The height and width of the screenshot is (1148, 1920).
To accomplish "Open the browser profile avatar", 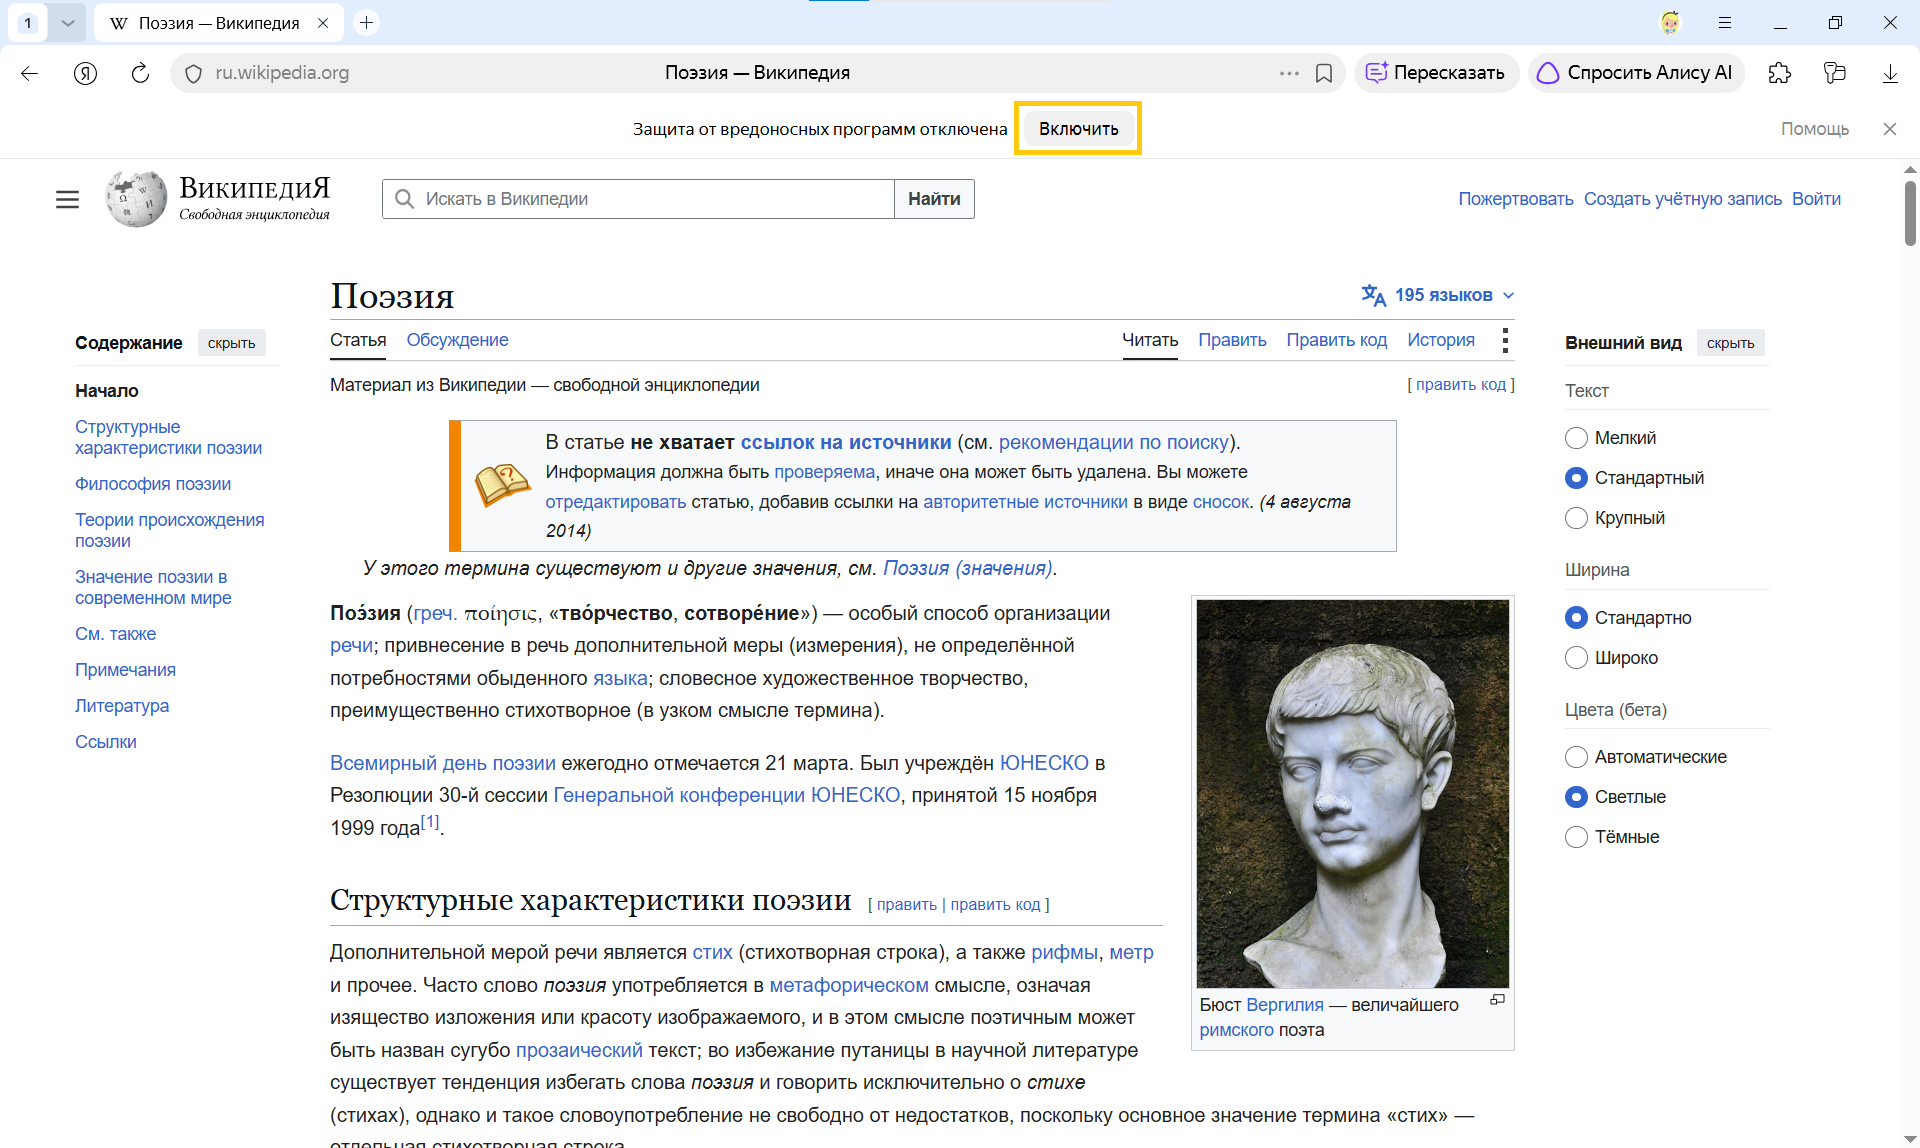I will 1671,22.
